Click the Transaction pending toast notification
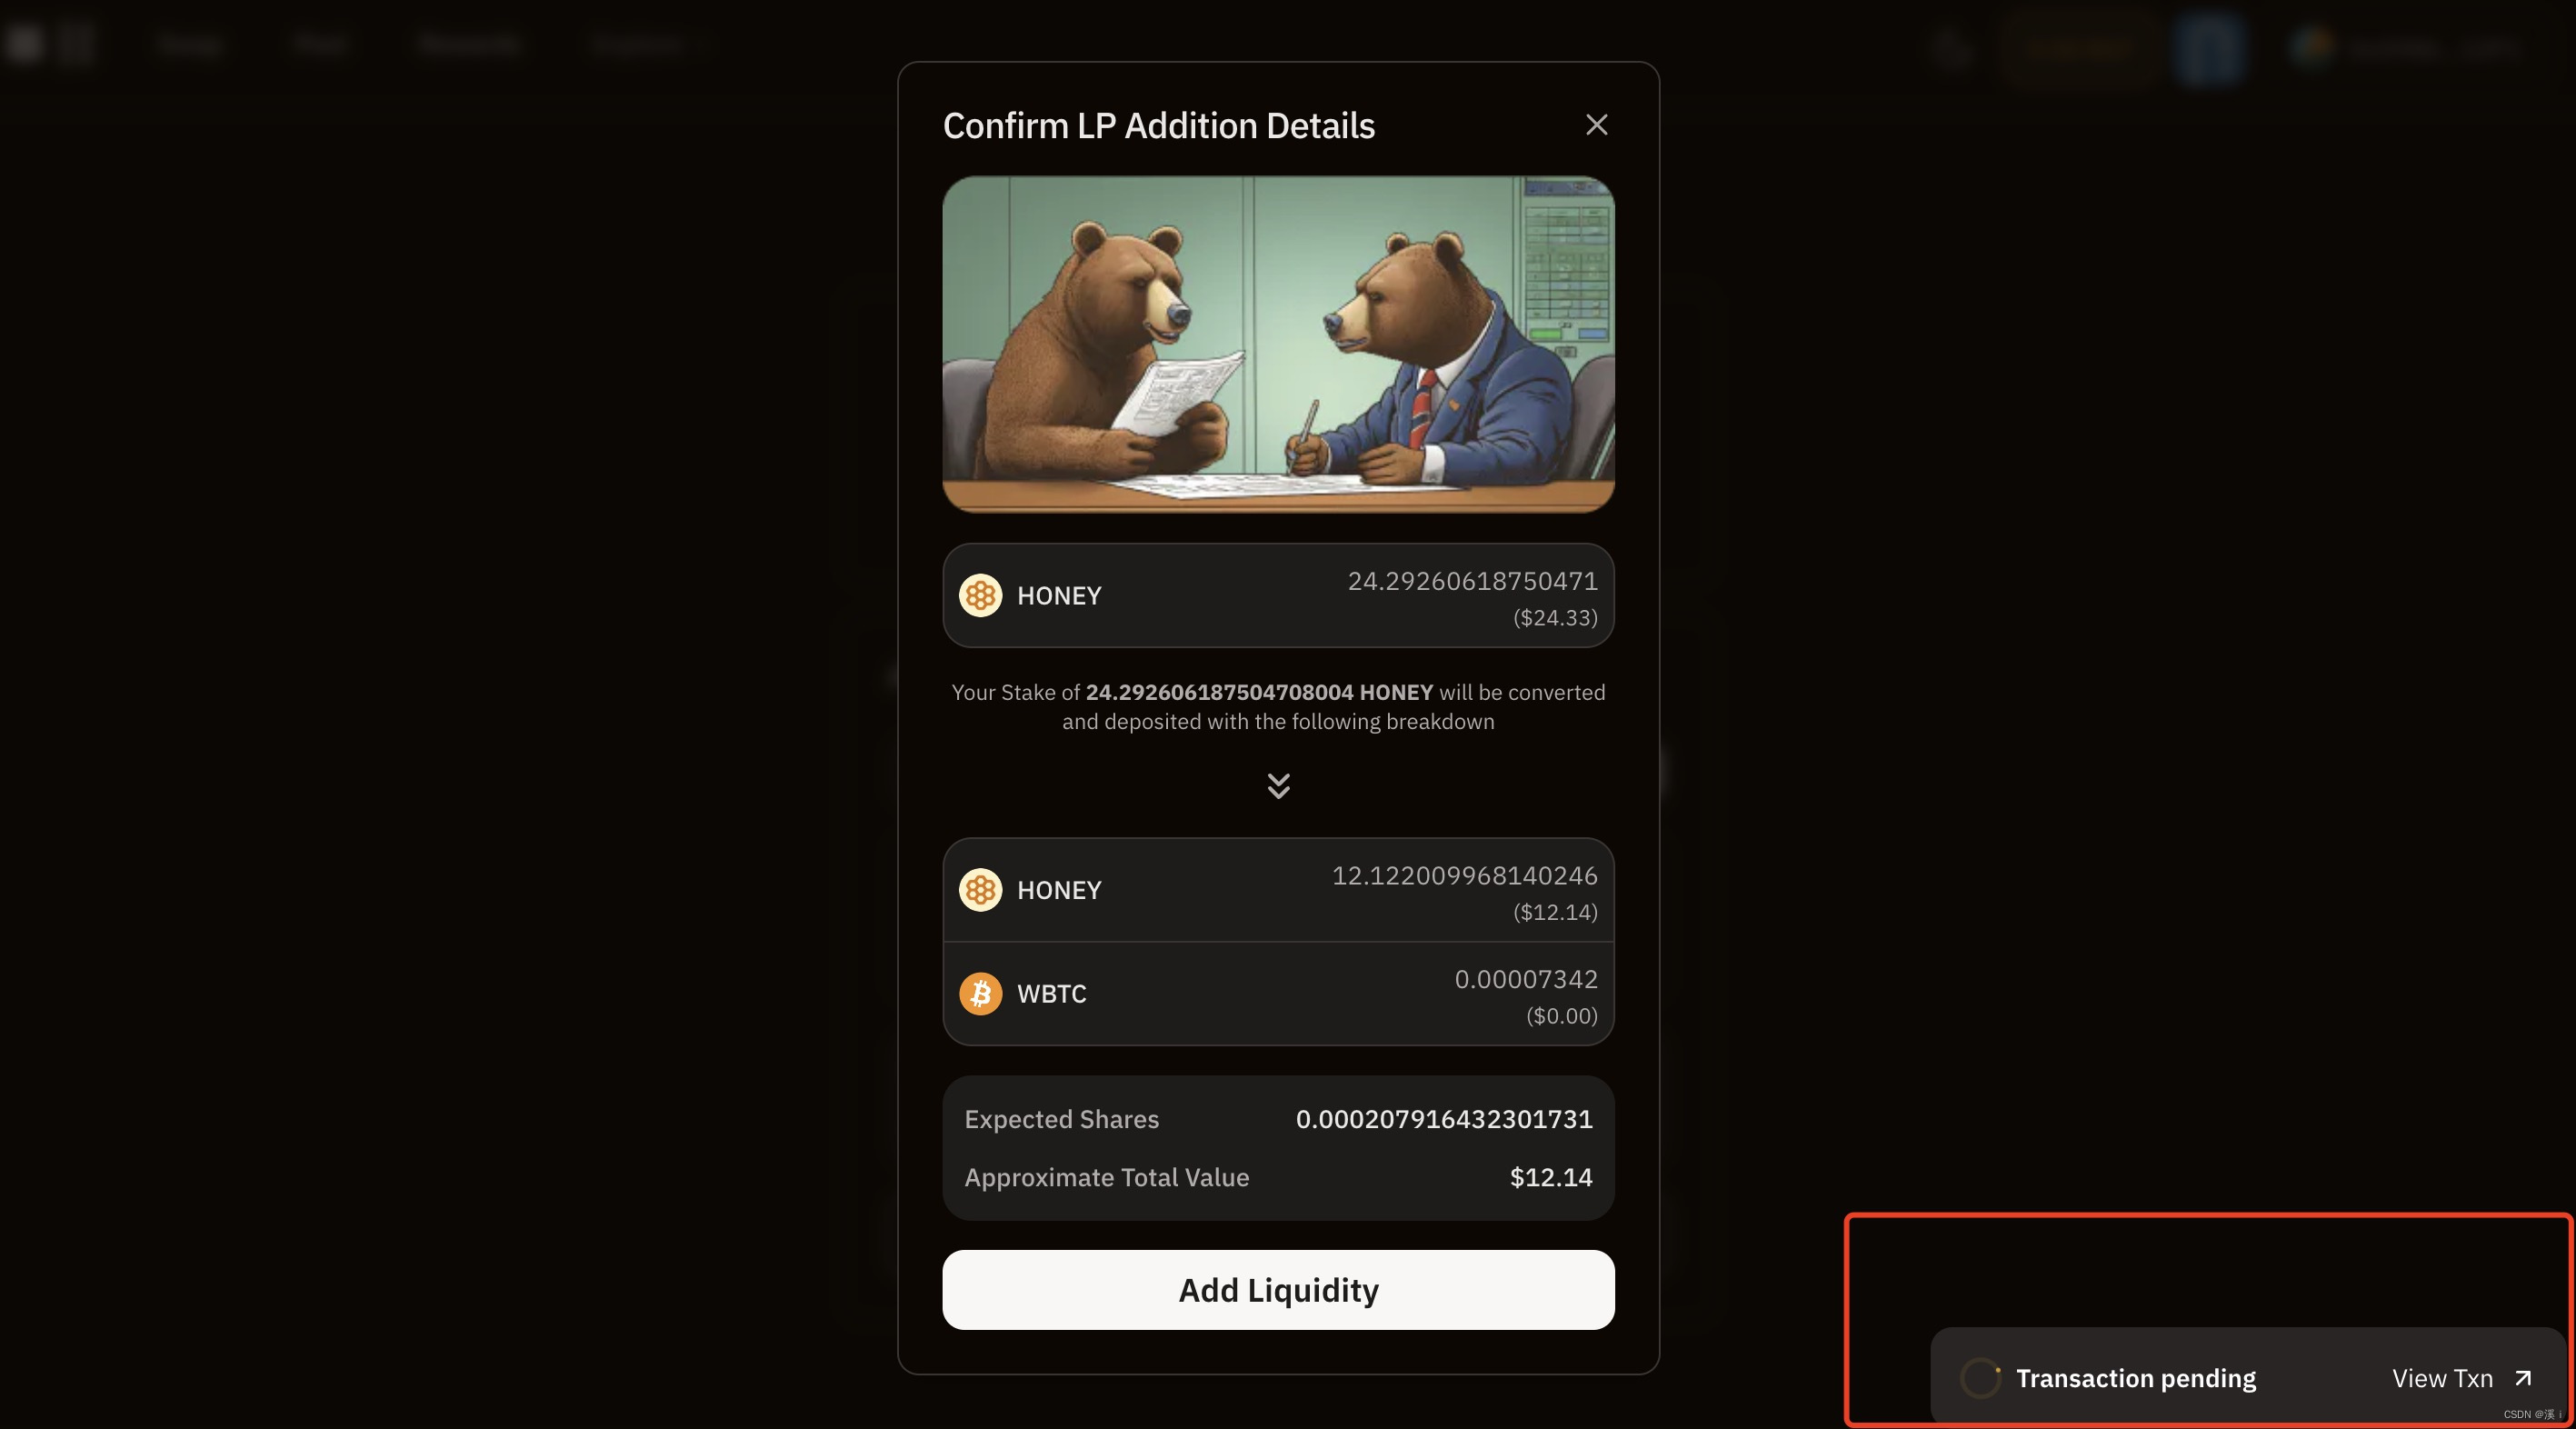 pos(2246,1377)
